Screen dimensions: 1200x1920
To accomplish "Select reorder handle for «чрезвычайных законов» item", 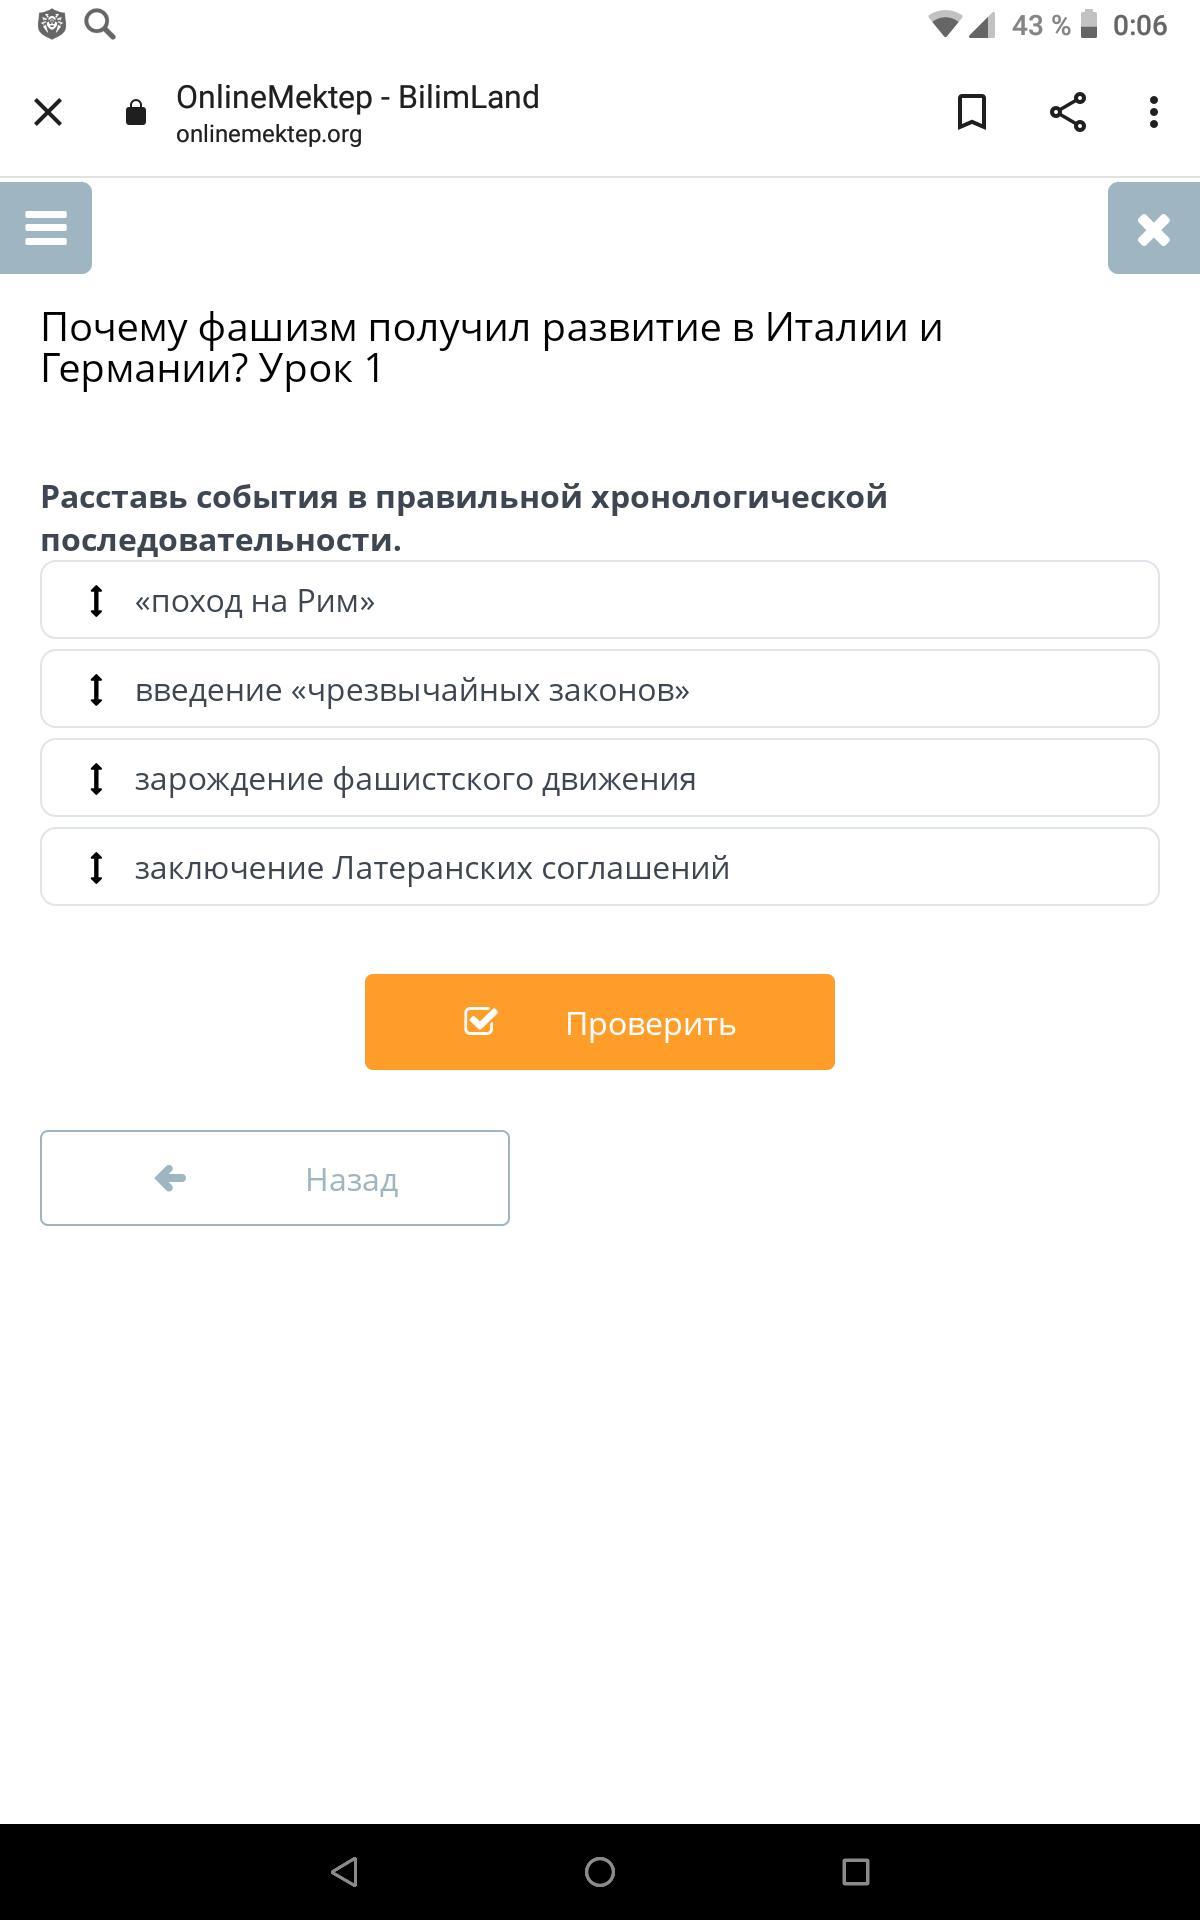I will pyautogui.click(x=96, y=689).
